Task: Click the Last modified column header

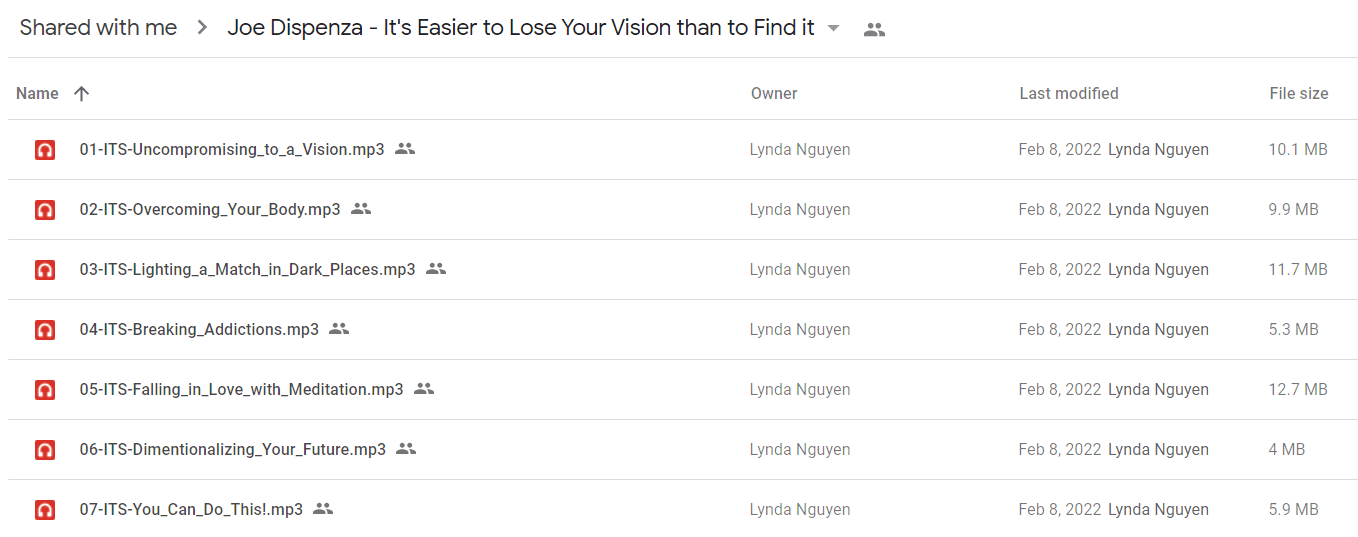Action: (x=1069, y=93)
